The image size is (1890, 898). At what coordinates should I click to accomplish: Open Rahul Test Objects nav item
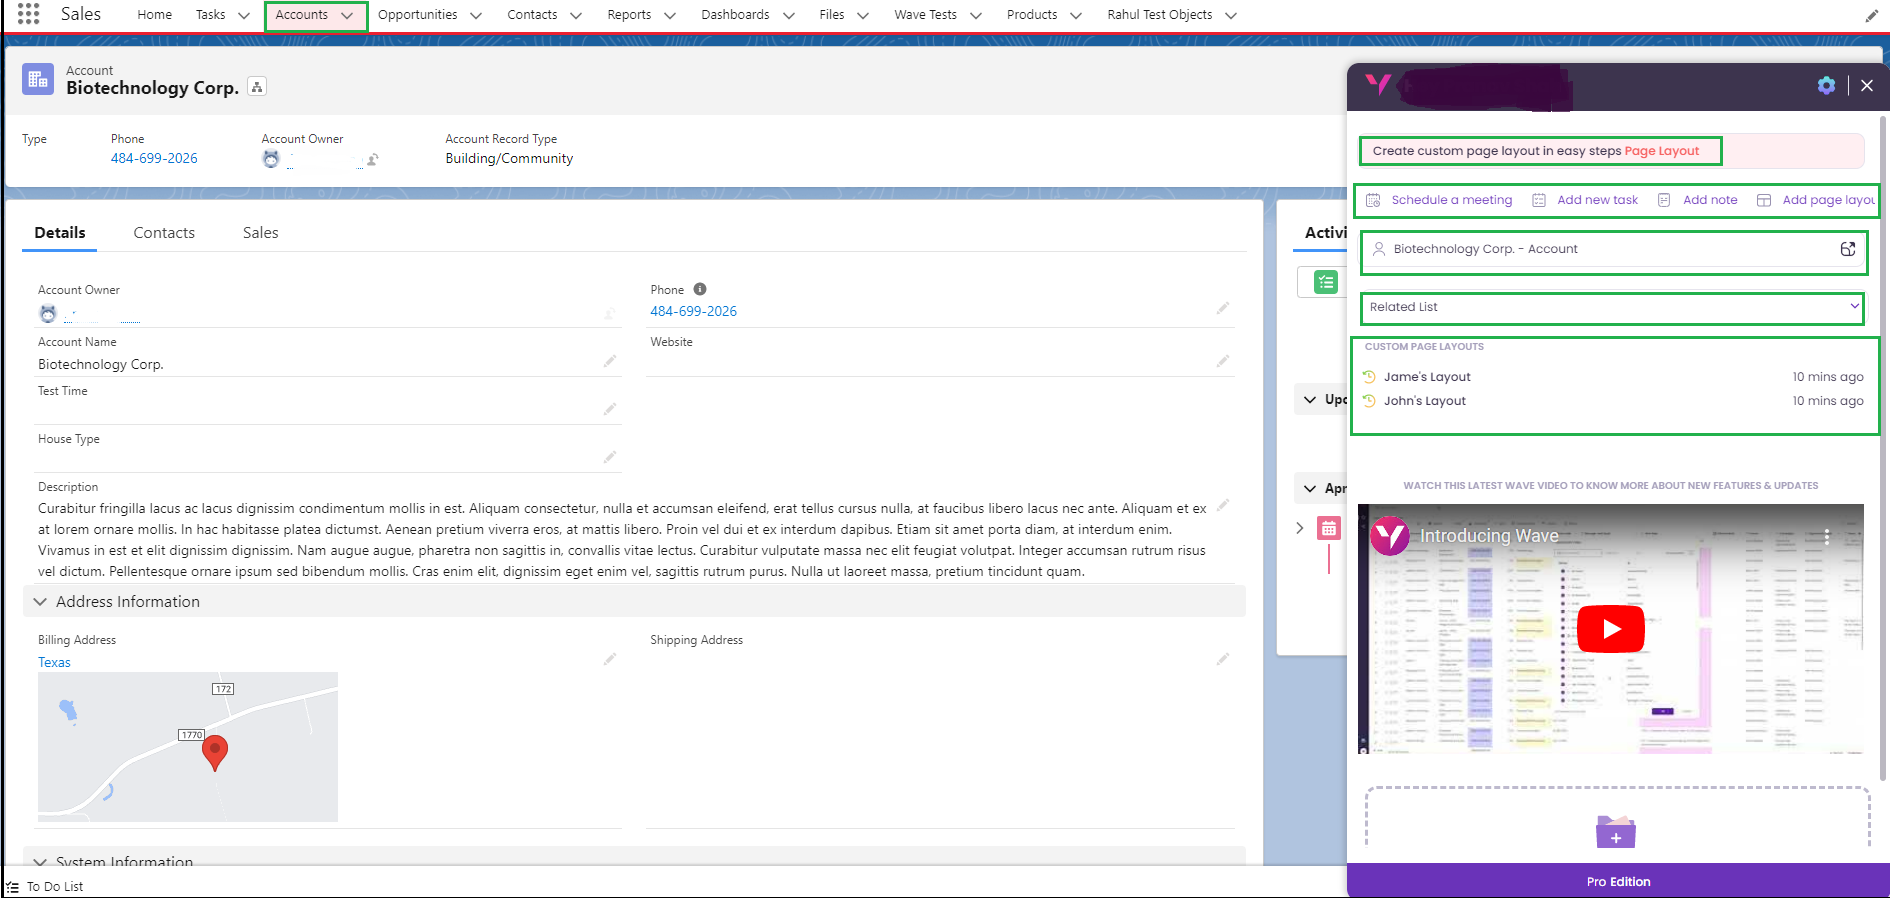(x=1160, y=15)
